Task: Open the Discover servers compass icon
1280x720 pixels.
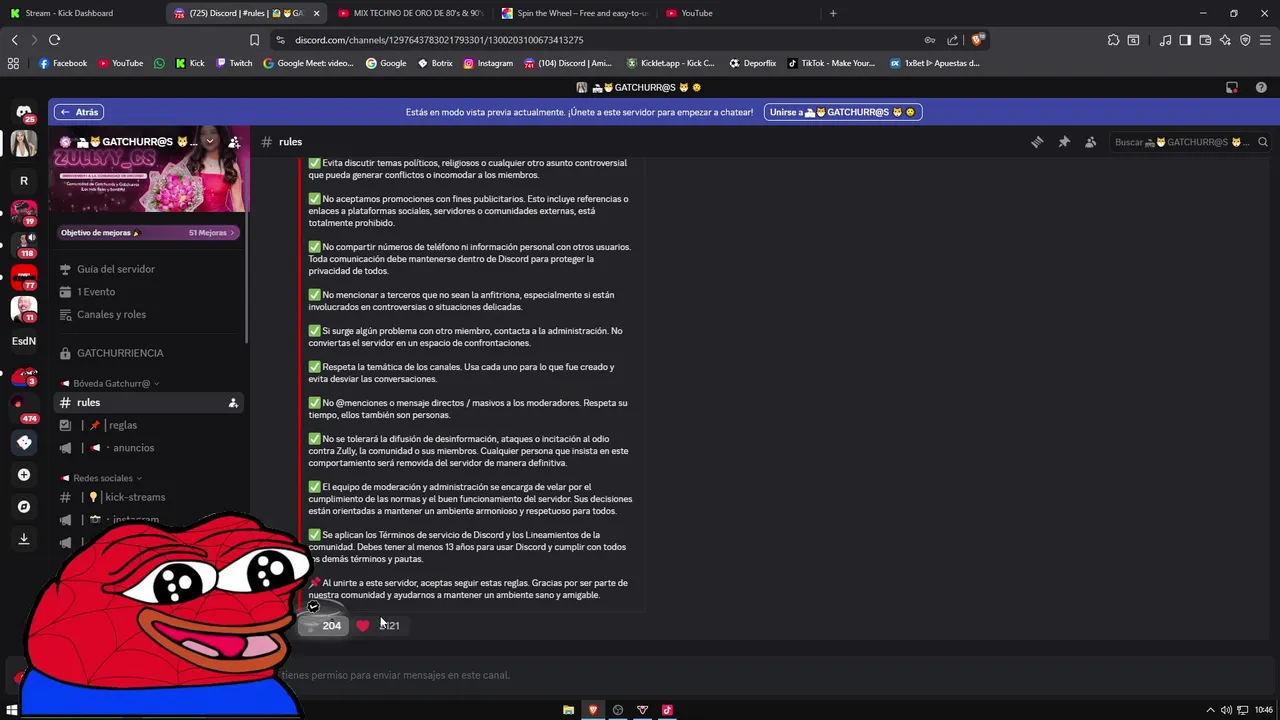Action: [x=24, y=507]
